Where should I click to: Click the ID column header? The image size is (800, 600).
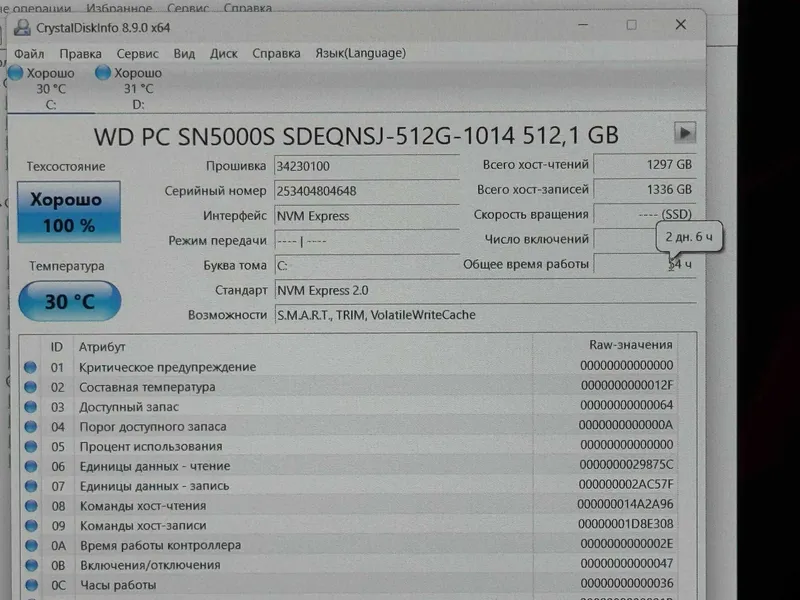coord(57,347)
